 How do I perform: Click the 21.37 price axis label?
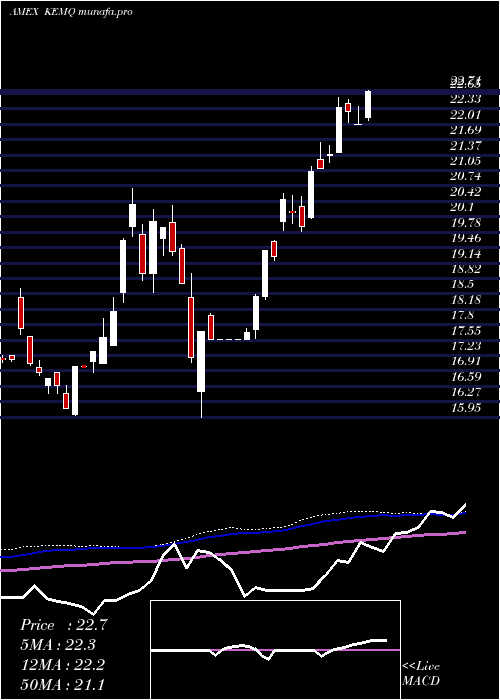465,146
